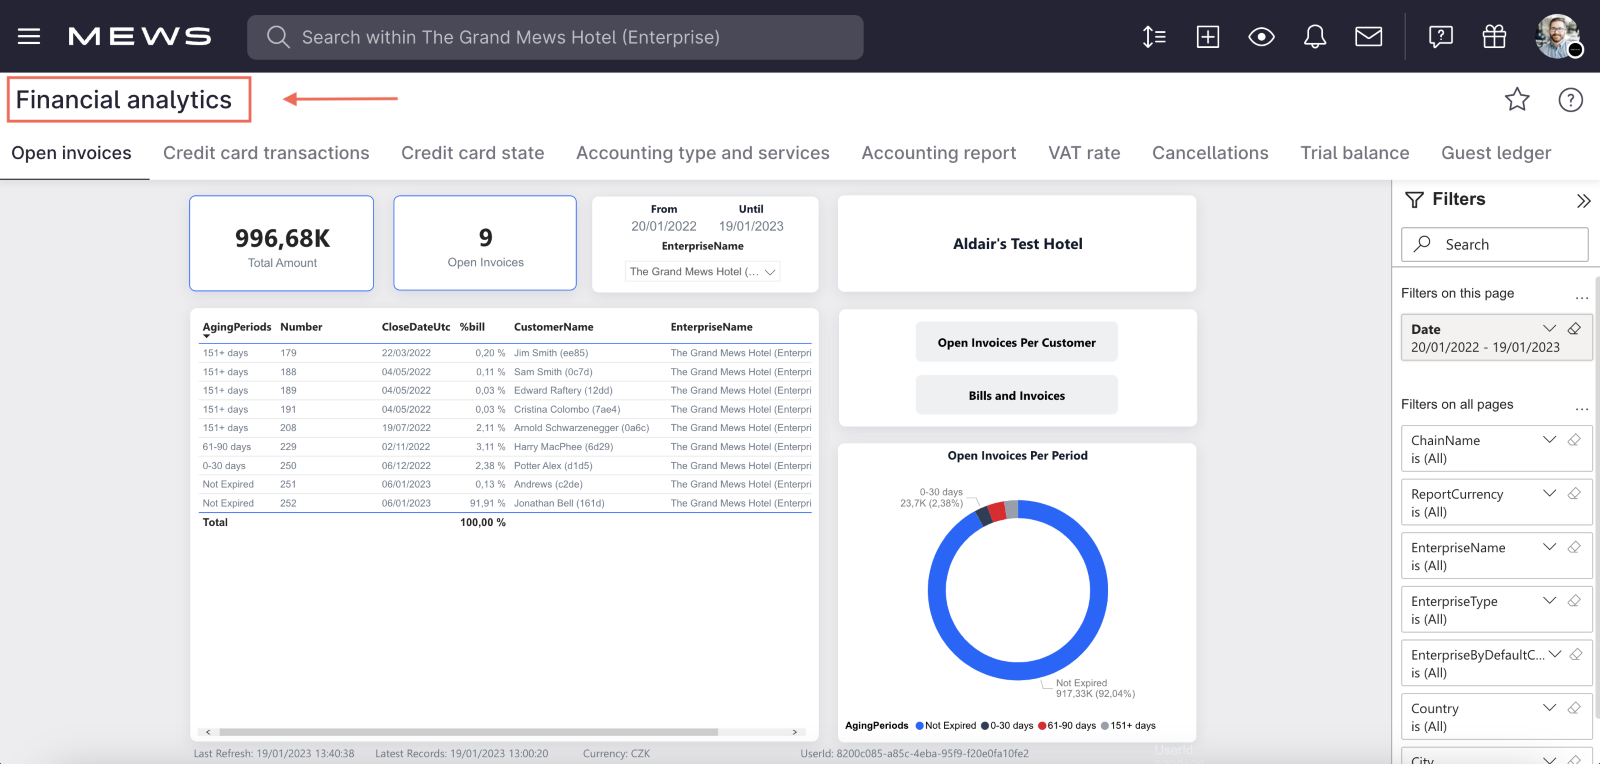Click the funnel Filters icon

click(x=1414, y=200)
